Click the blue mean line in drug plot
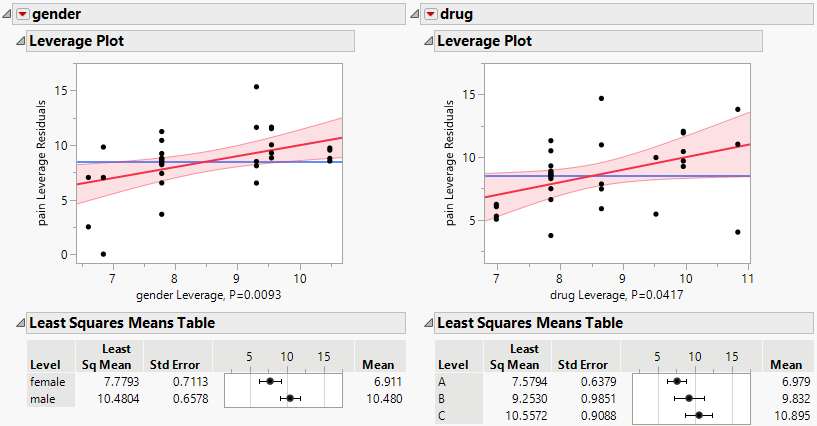Screen dimensions: 817x426 pos(700,176)
